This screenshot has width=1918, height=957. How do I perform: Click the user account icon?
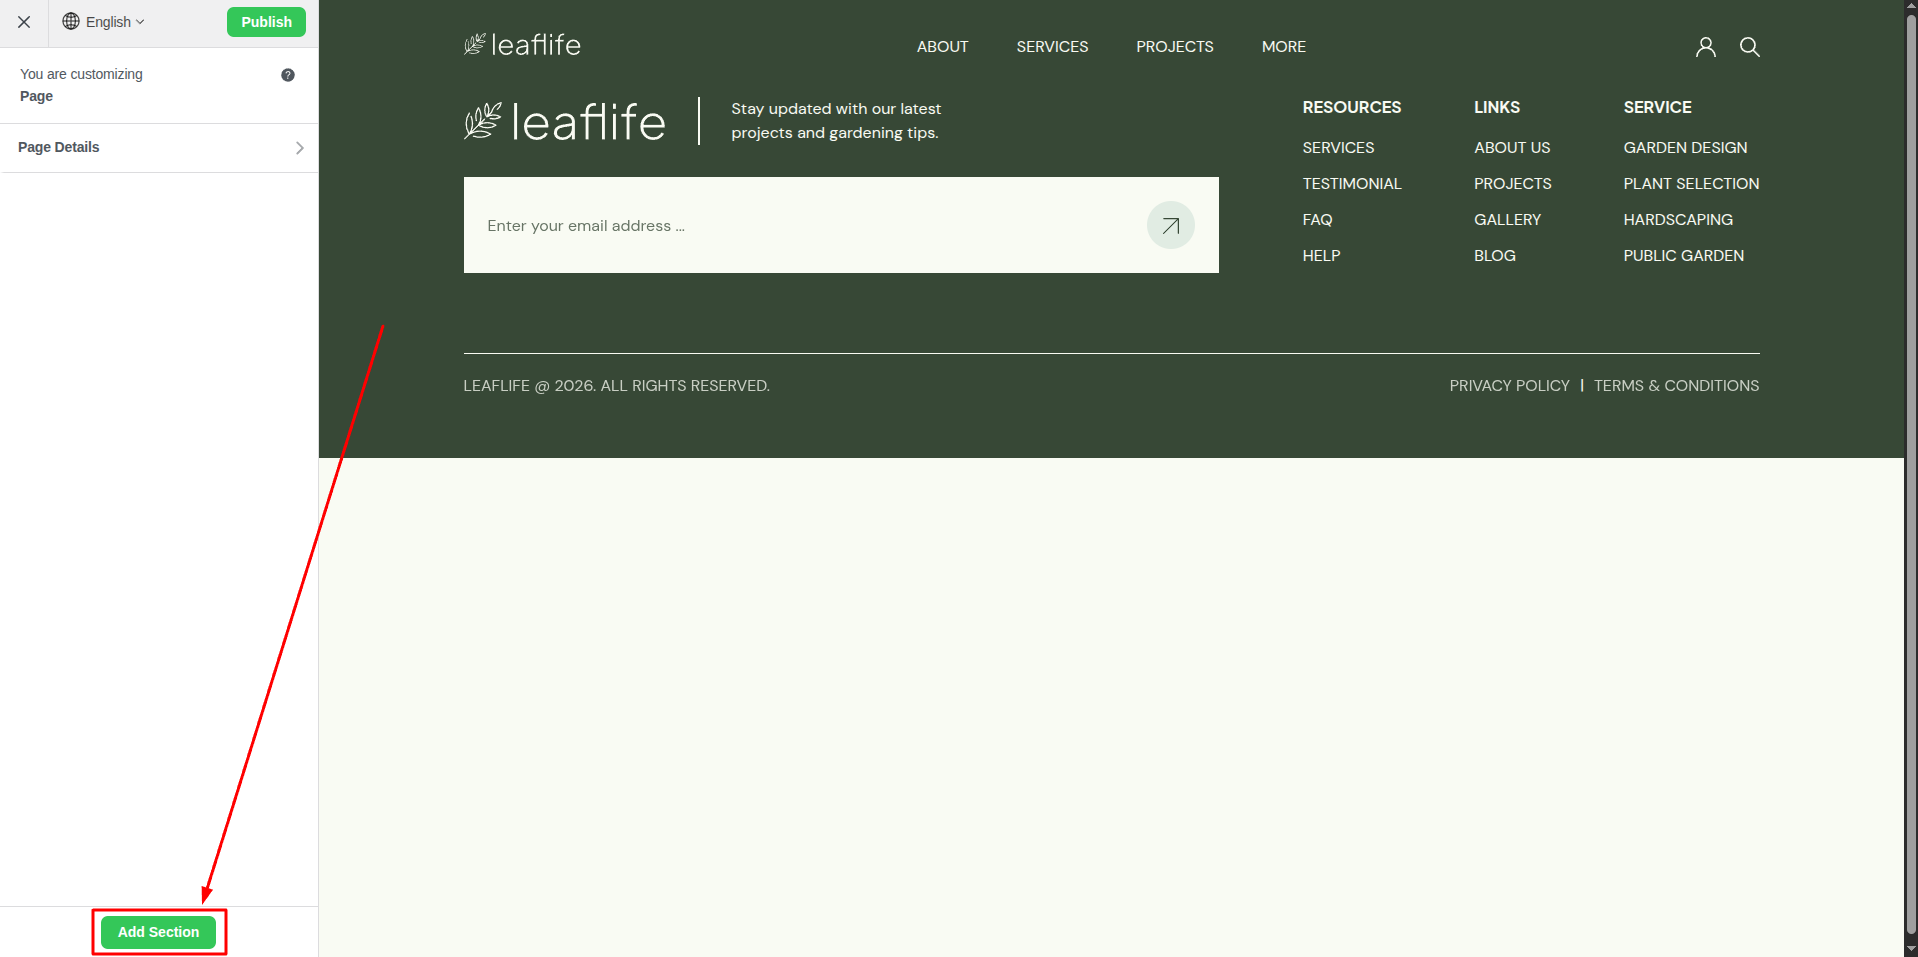(1705, 47)
